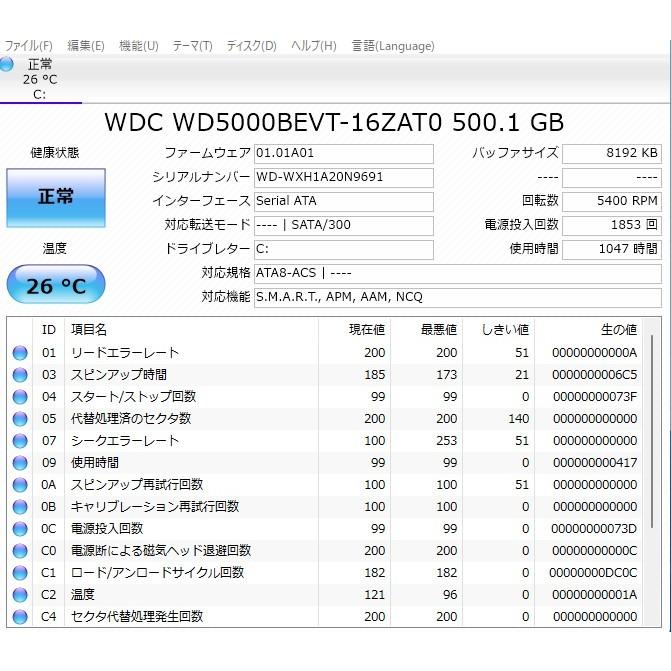This screenshot has width=671, height=671.
Task: Click the status circle for 代替処理済のセクタ数 row
Action: 20,419
